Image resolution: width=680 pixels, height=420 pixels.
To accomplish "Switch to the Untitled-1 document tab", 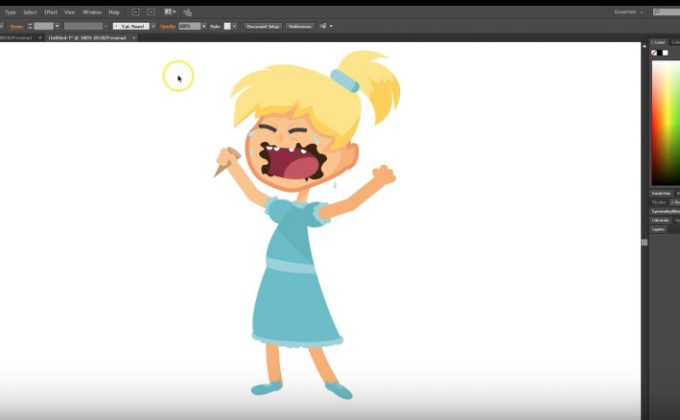I will pyautogui.click(x=87, y=38).
